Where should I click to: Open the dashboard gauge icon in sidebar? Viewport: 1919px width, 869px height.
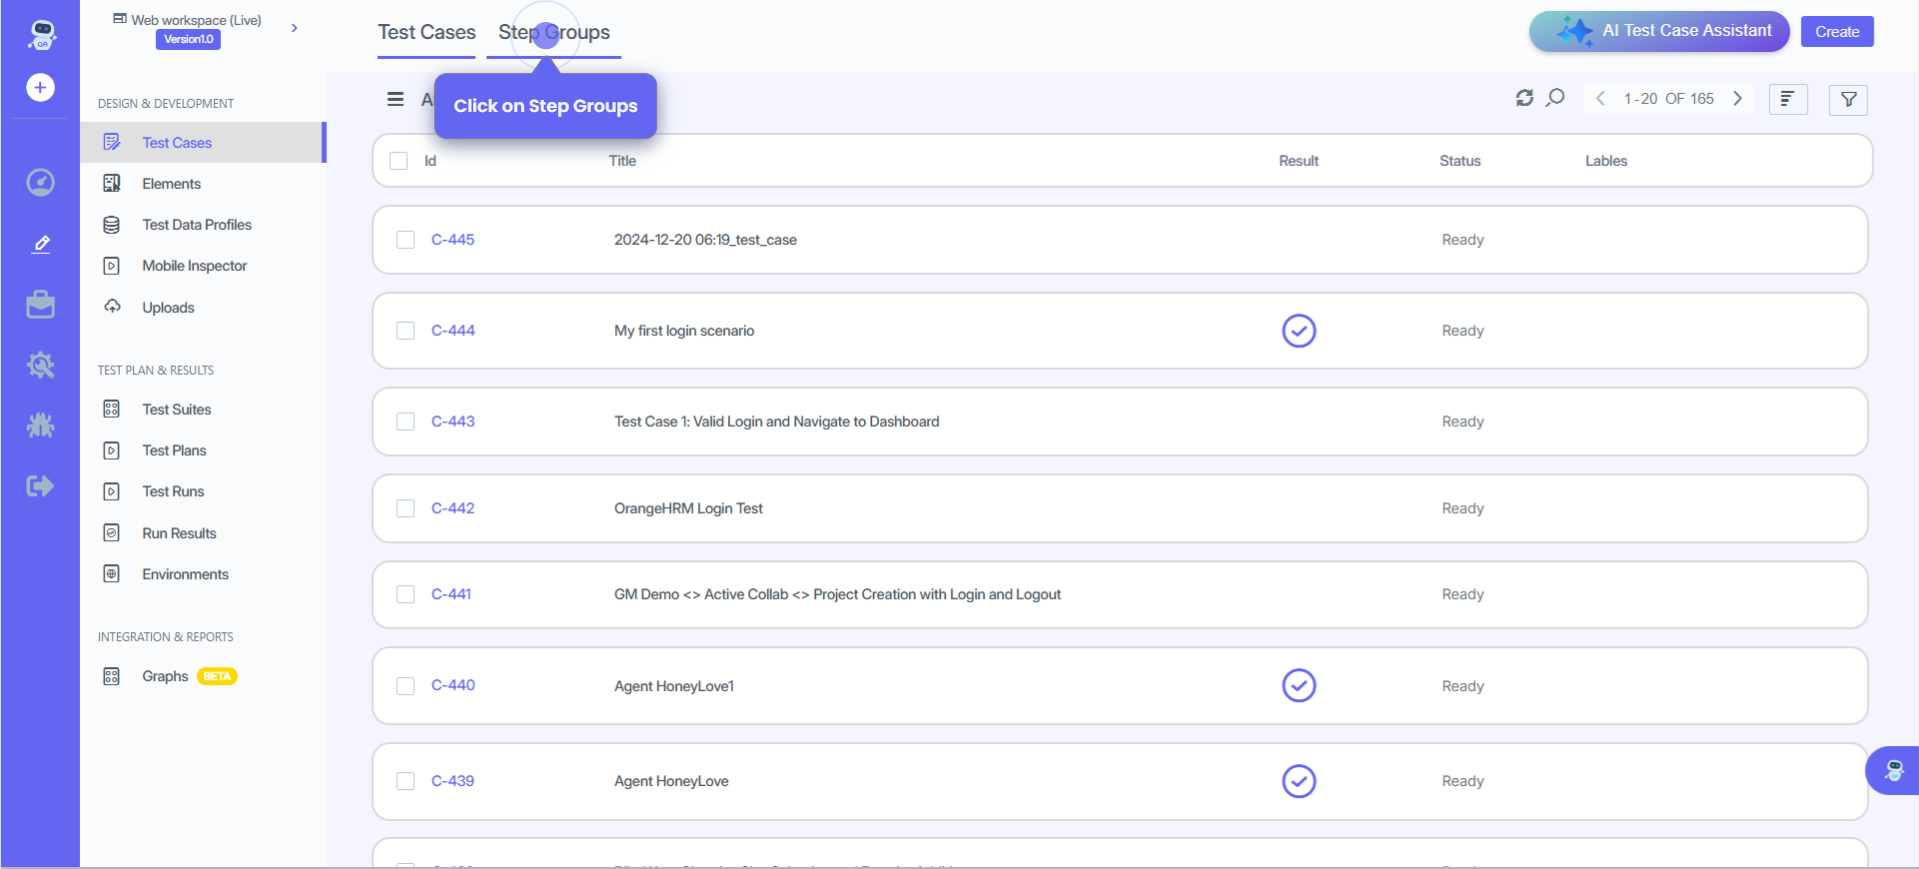click(40, 182)
